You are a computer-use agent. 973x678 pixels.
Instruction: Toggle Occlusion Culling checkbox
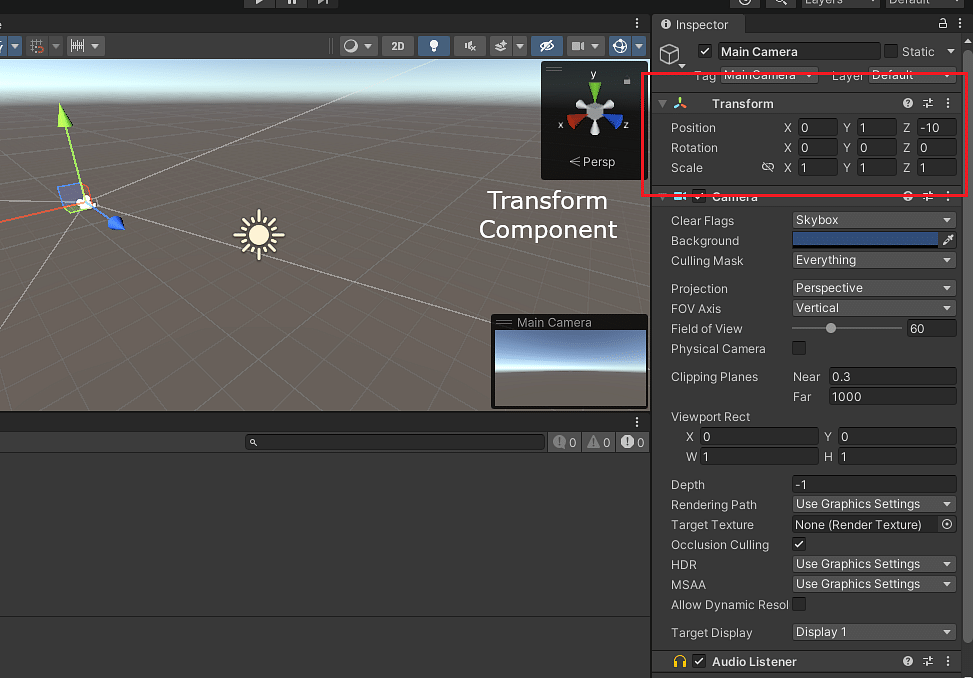tap(799, 544)
